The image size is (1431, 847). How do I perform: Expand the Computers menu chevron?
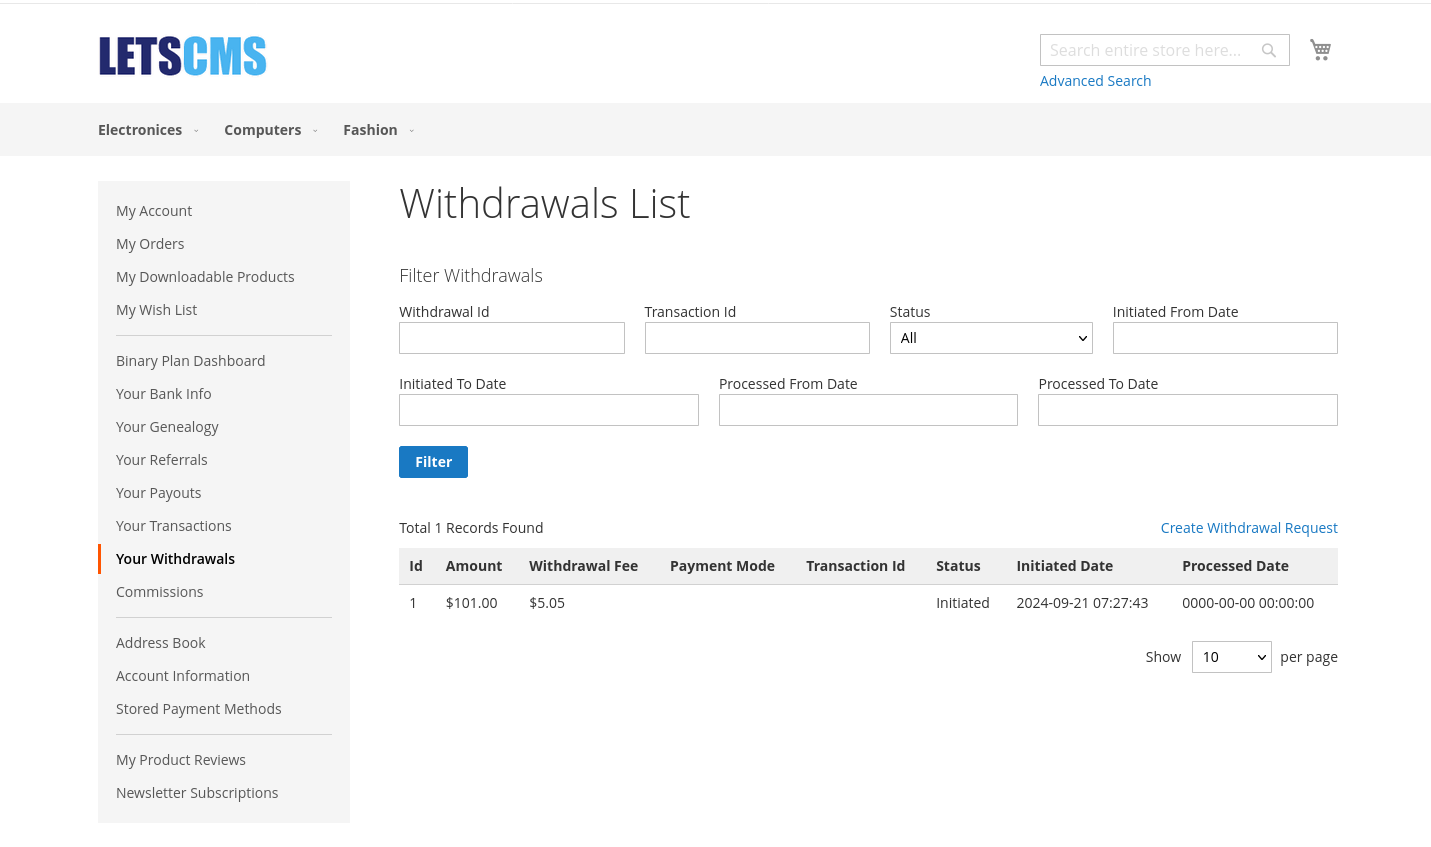pos(315,130)
